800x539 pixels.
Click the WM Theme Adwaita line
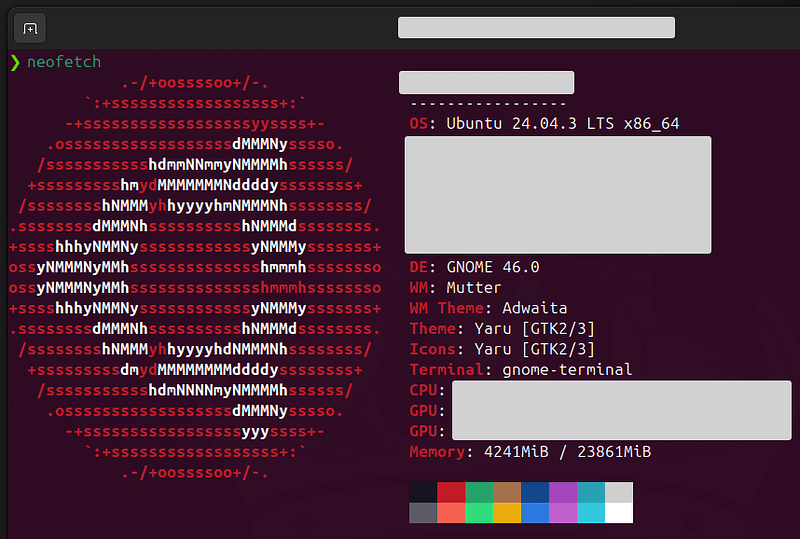pyautogui.click(x=489, y=308)
